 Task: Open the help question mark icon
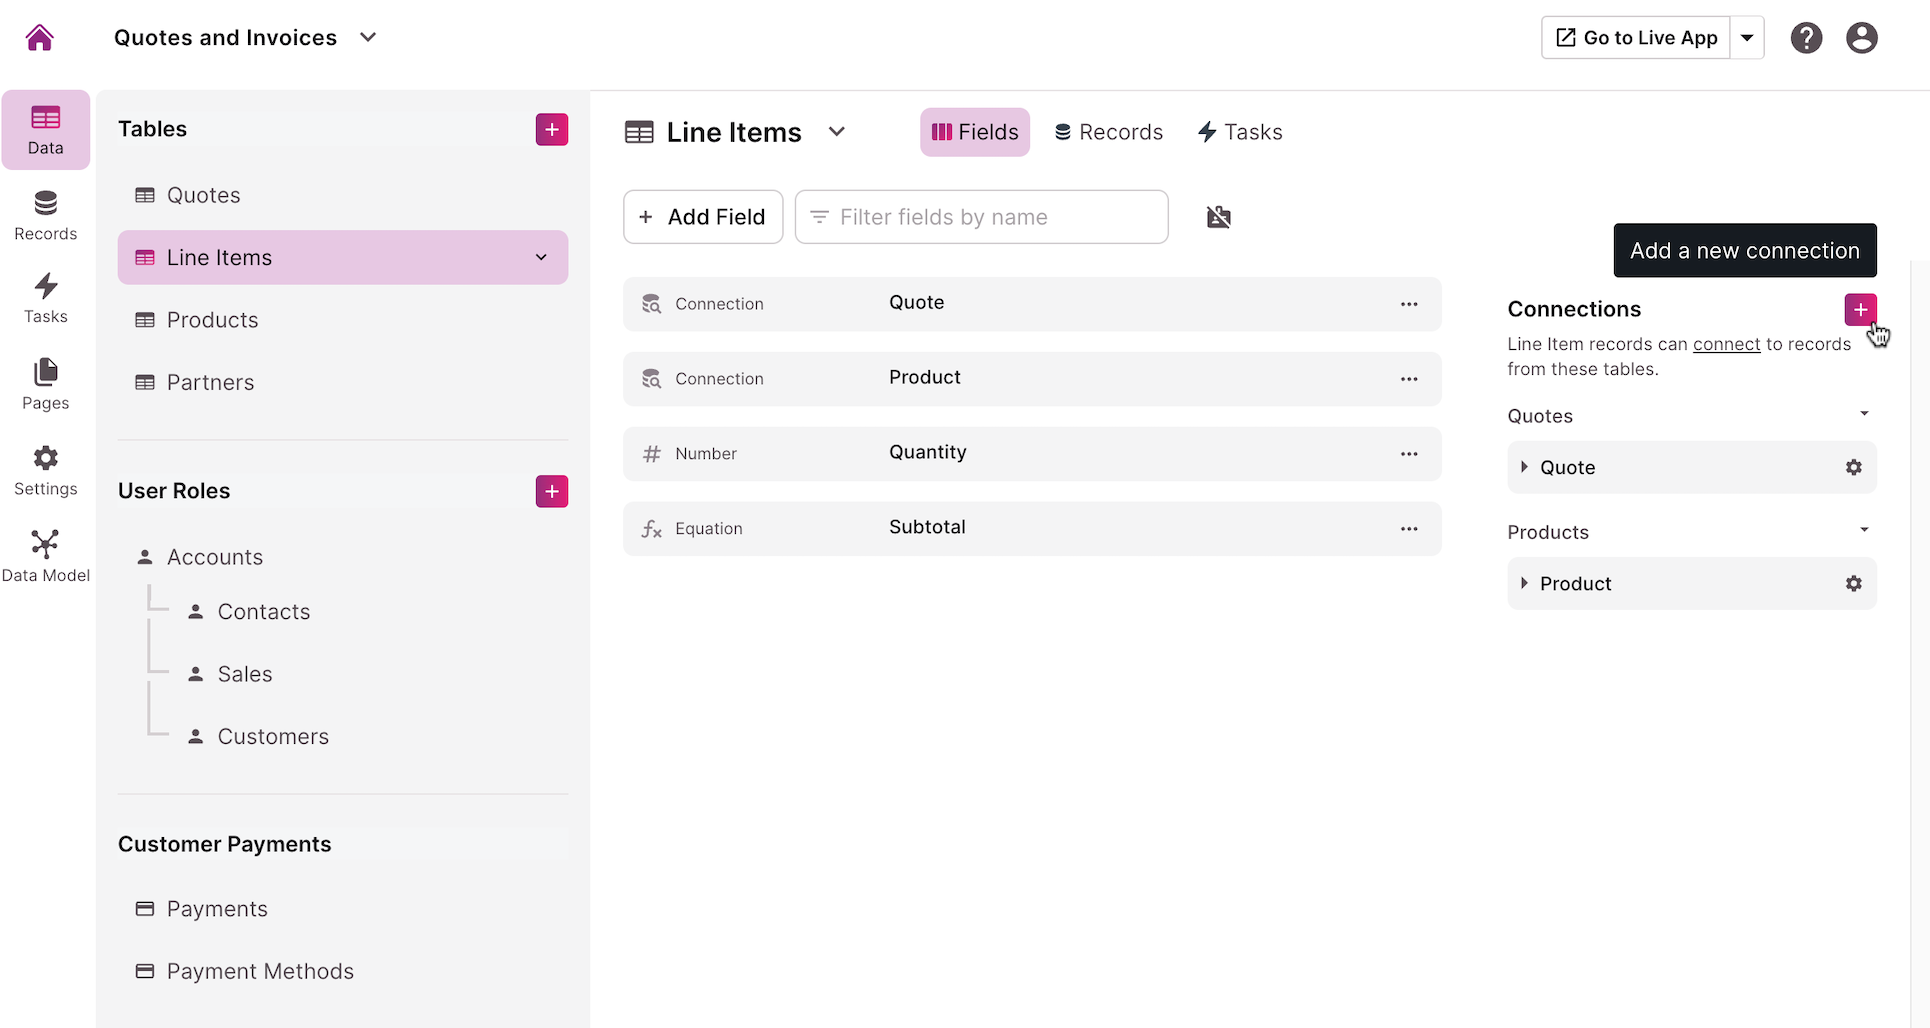pos(1806,37)
